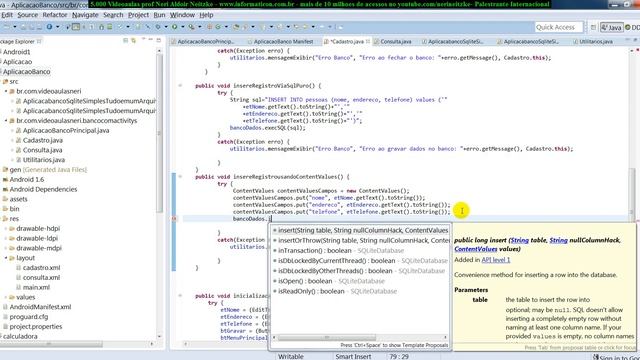Open the Project menu
The height and width of the screenshot is (360, 640).
point(138,15)
